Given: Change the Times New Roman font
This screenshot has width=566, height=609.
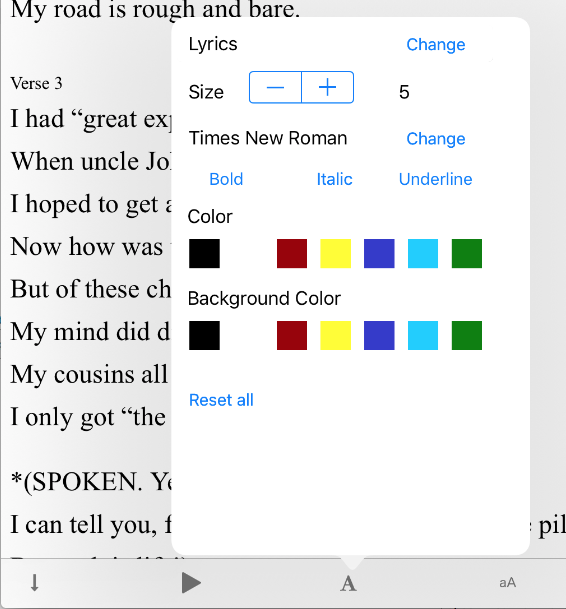Looking at the screenshot, I should point(435,139).
